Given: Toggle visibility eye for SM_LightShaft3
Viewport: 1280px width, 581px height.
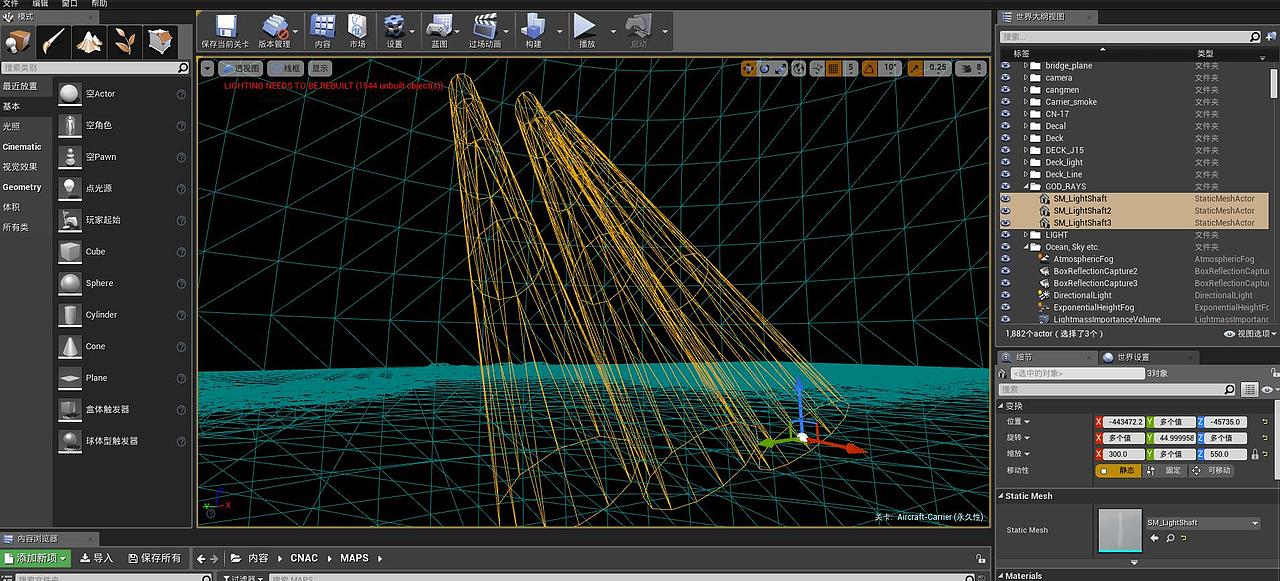Looking at the screenshot, I should (x=1006, y=223).
